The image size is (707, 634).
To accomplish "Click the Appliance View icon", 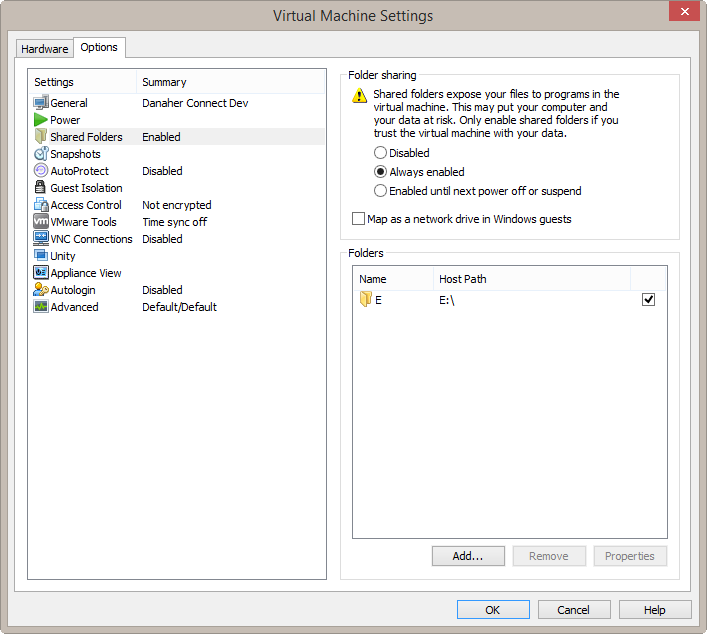I will coord(41,272).
